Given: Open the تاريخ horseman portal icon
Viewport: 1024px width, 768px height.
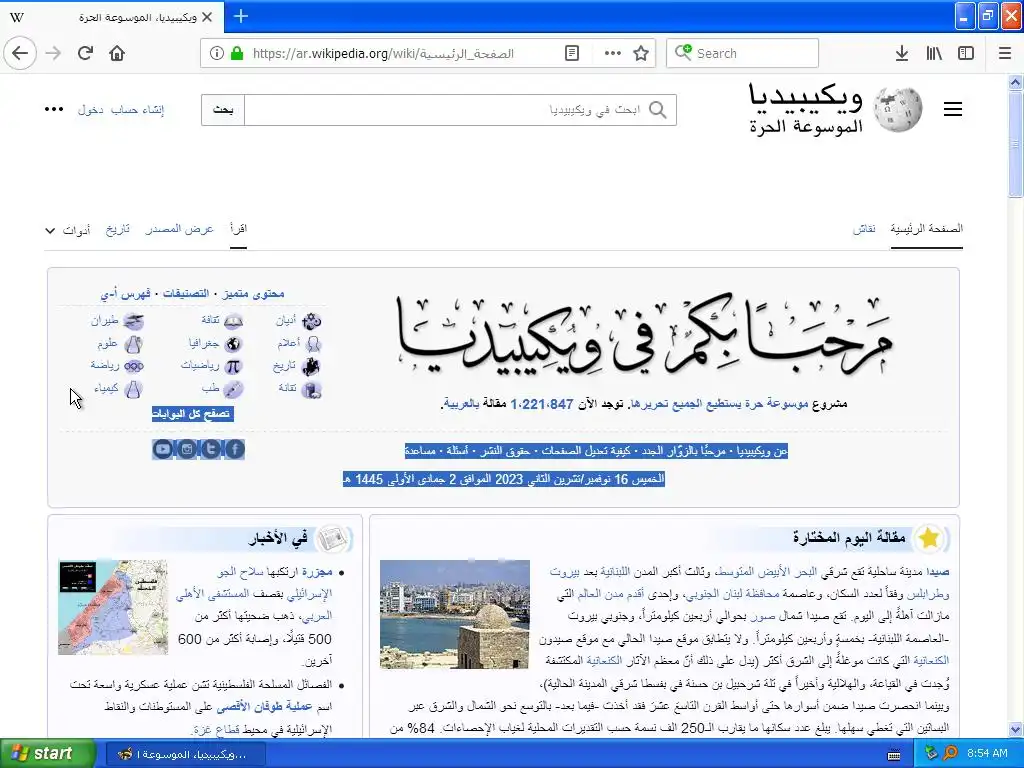Looking at the screenshot, I should tap(311, 366).
